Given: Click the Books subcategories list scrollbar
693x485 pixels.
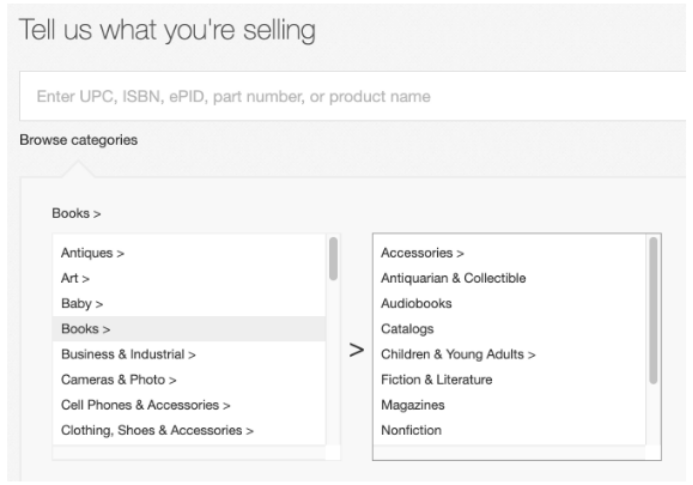Looking at the screenshot, I should coord(653,310).
